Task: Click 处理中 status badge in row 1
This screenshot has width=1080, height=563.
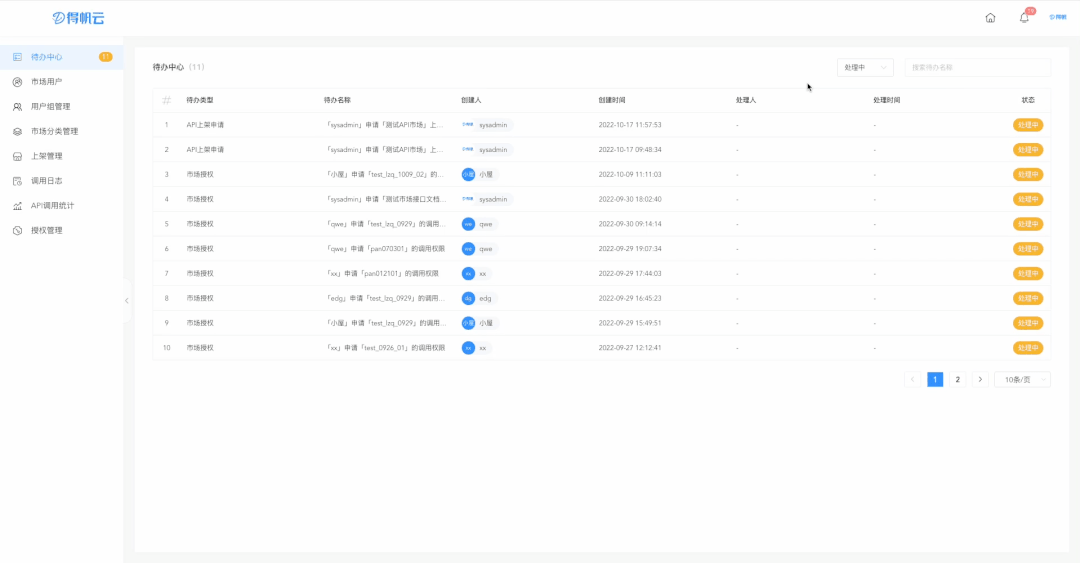Action: point(1028,125)
